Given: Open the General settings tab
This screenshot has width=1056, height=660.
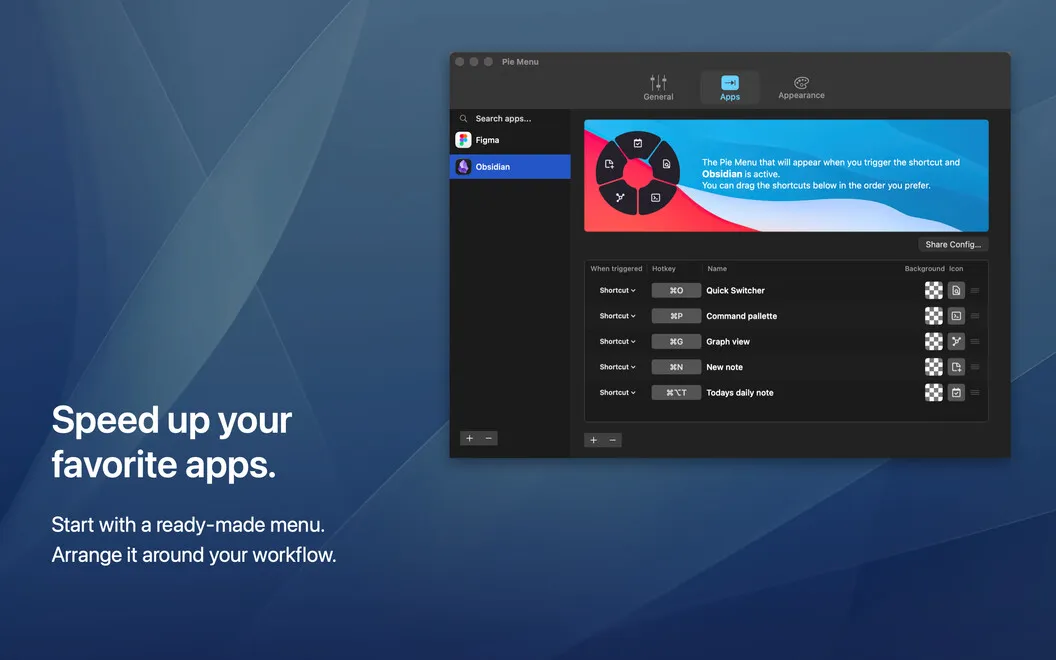Looking at the screenshot, I should (x=658, y=88).
